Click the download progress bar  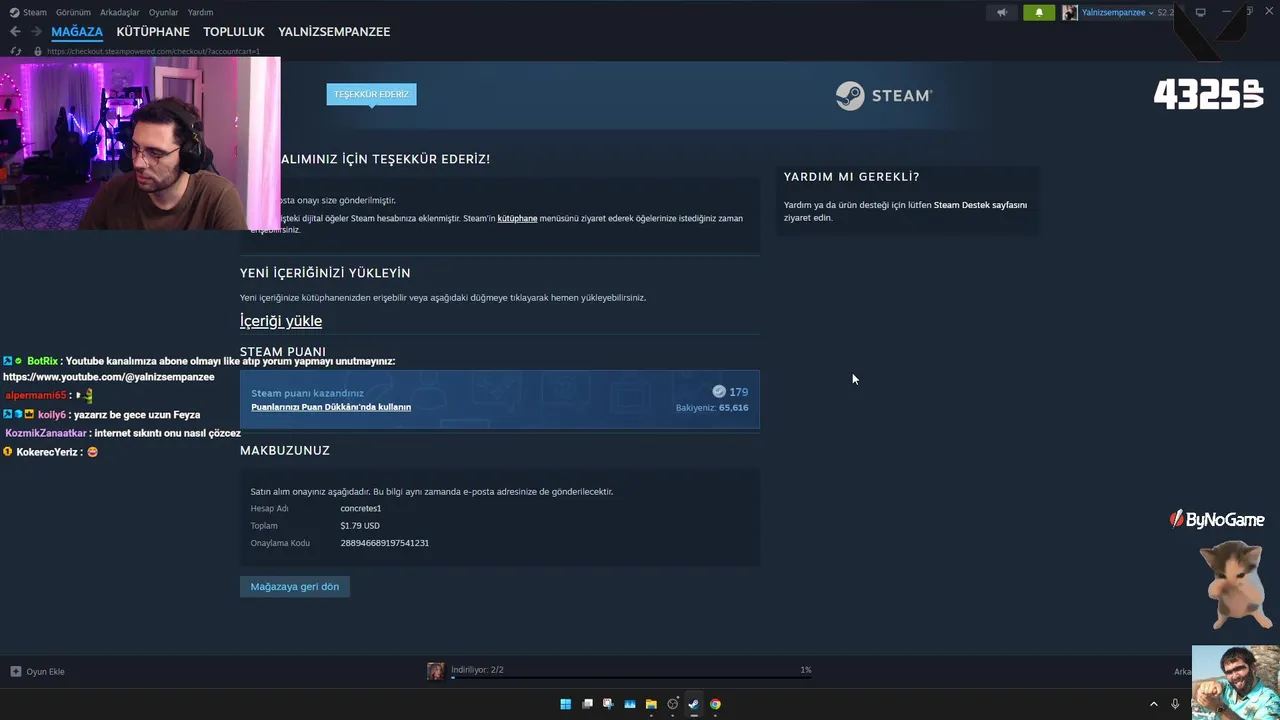pos(631,677)
